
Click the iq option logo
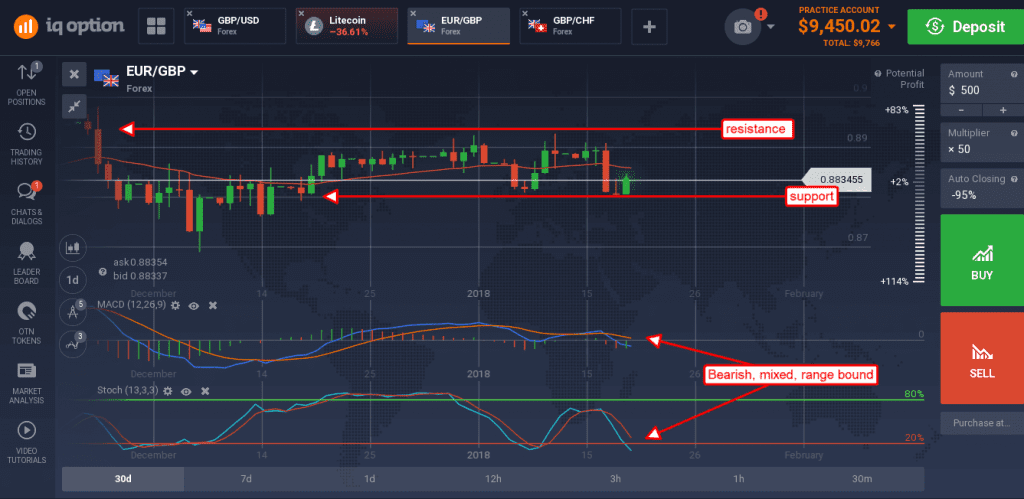tap(69, 25)
